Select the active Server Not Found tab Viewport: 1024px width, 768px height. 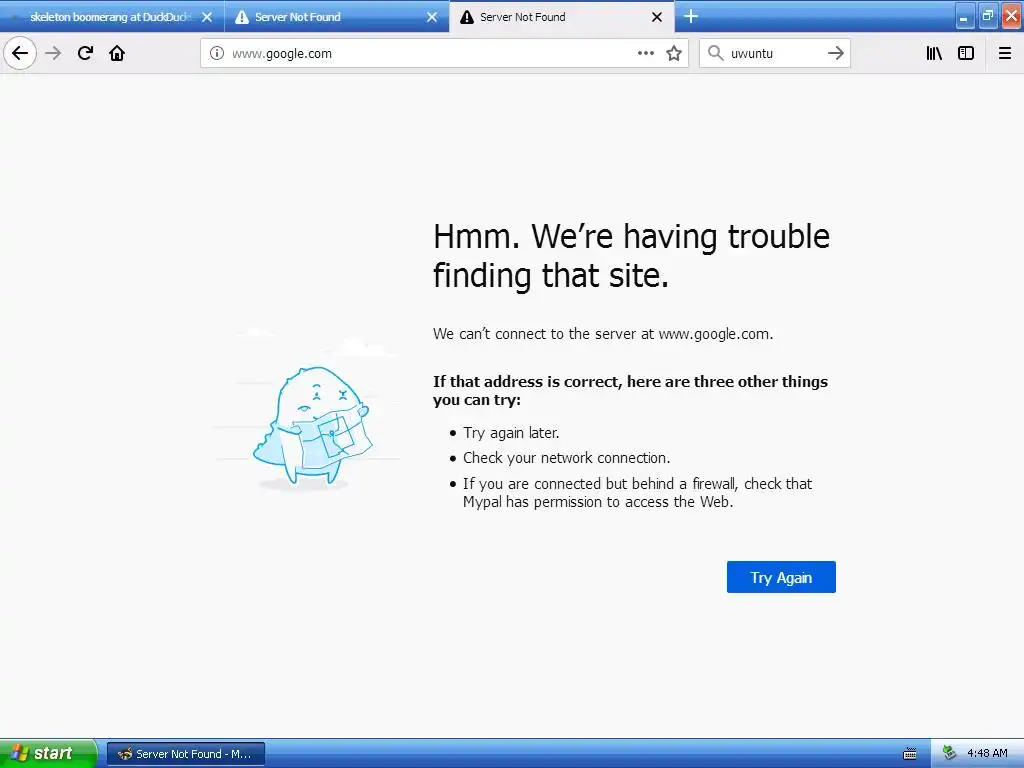click(x=562, y=17)
